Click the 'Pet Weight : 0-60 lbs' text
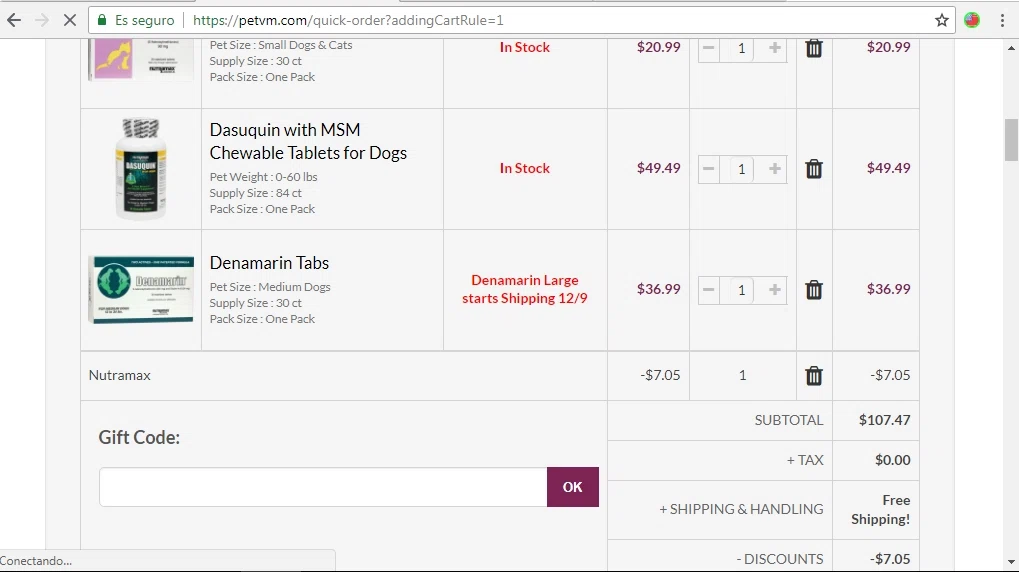Screen dimensions: 1019x572 (x=263, y=177)
